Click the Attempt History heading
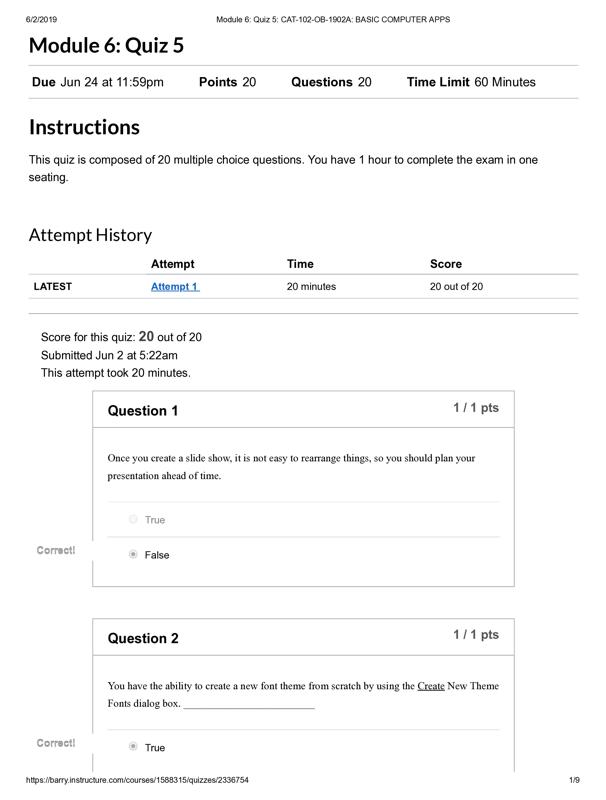The height and width of the screenshot is (800, 606). (x=90, y=235)
